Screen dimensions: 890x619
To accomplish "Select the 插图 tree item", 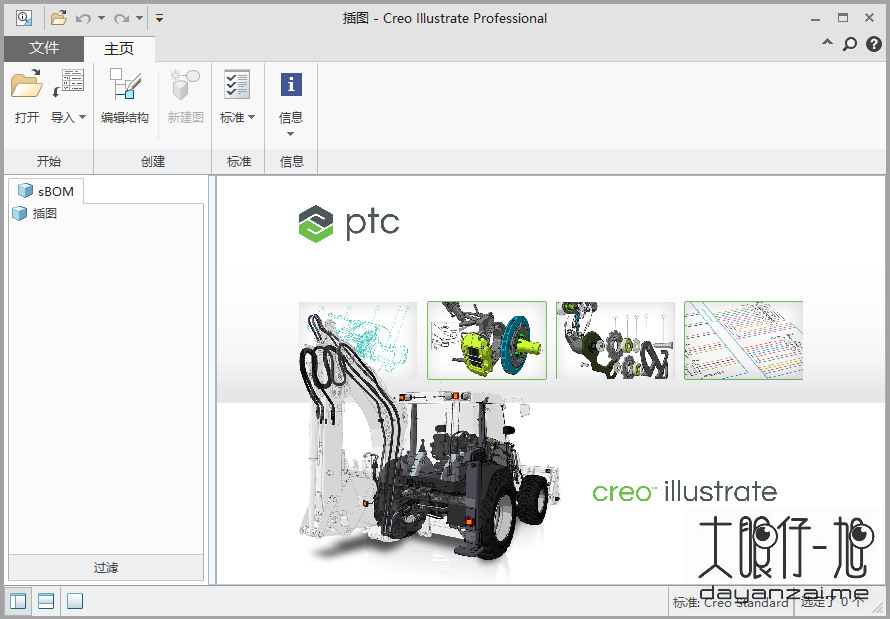I will 44,213.
